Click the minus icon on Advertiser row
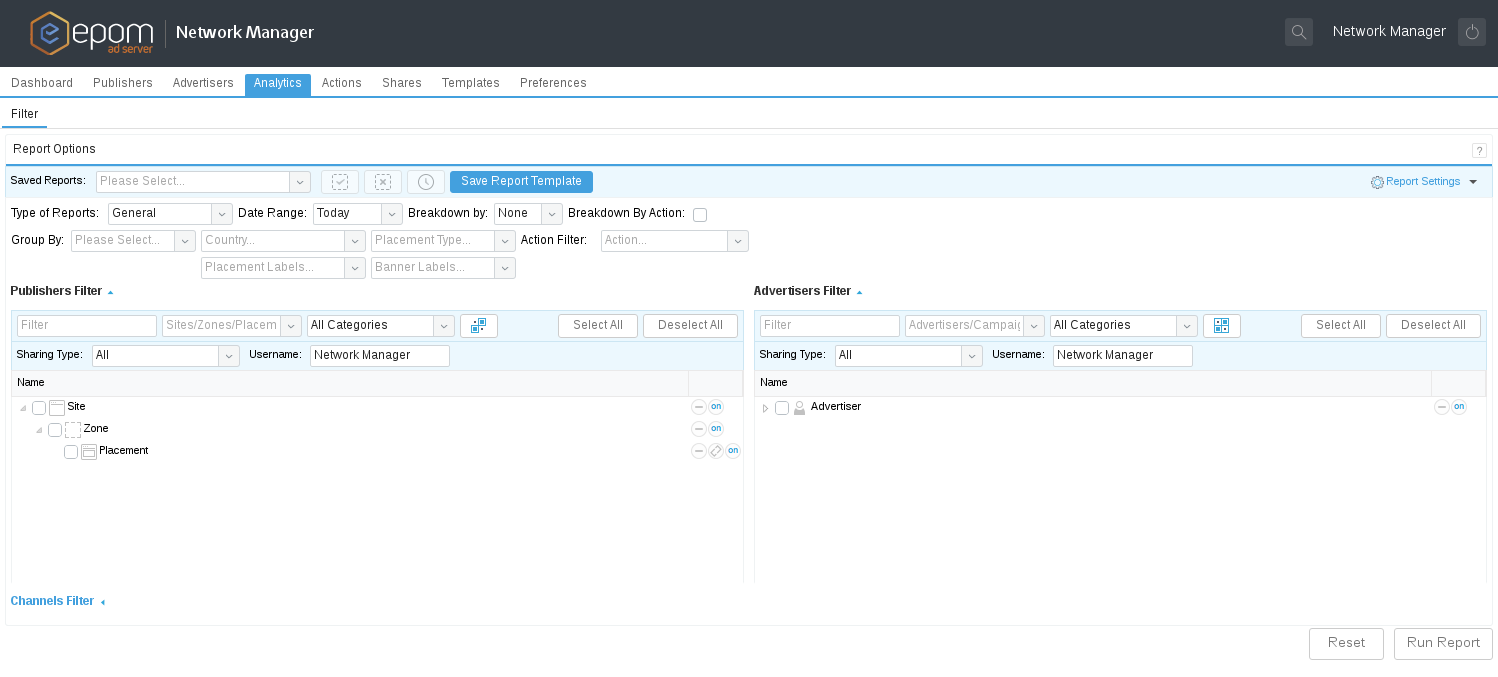 tap(1442, 407)
